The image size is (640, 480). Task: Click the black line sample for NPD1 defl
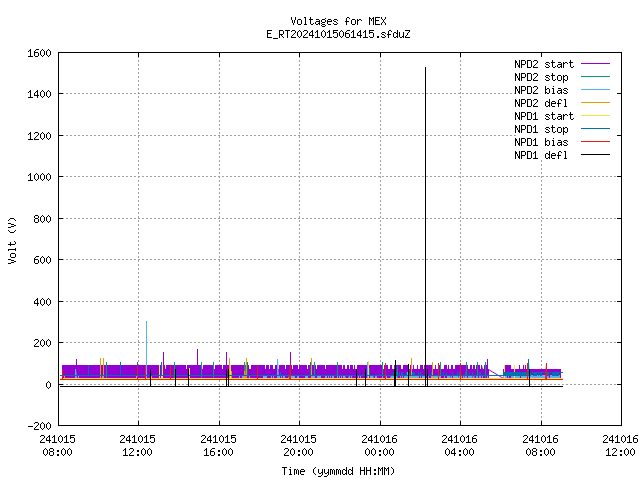click(595, 155)
